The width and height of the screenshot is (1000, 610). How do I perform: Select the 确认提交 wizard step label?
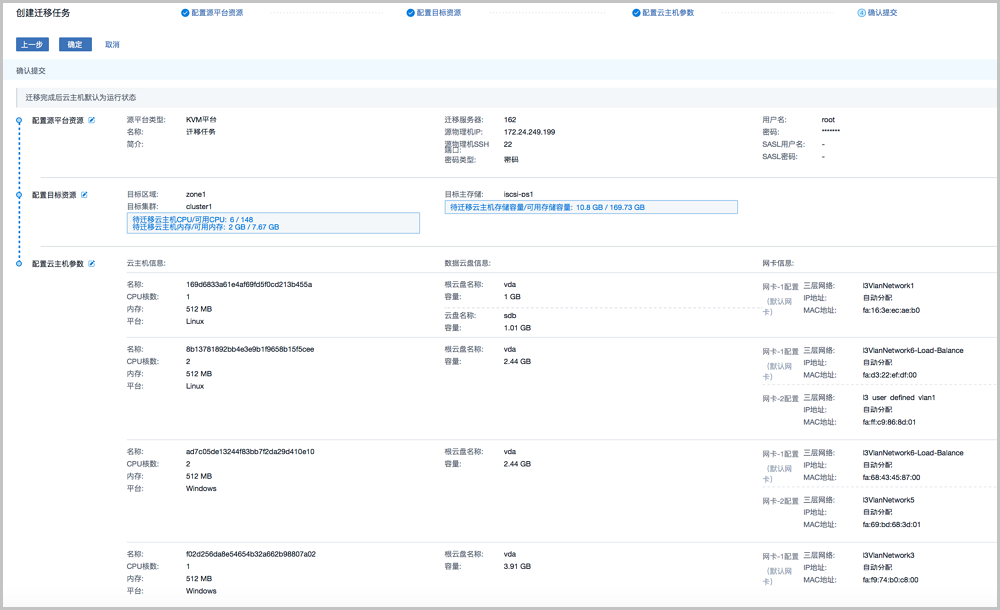883,13
